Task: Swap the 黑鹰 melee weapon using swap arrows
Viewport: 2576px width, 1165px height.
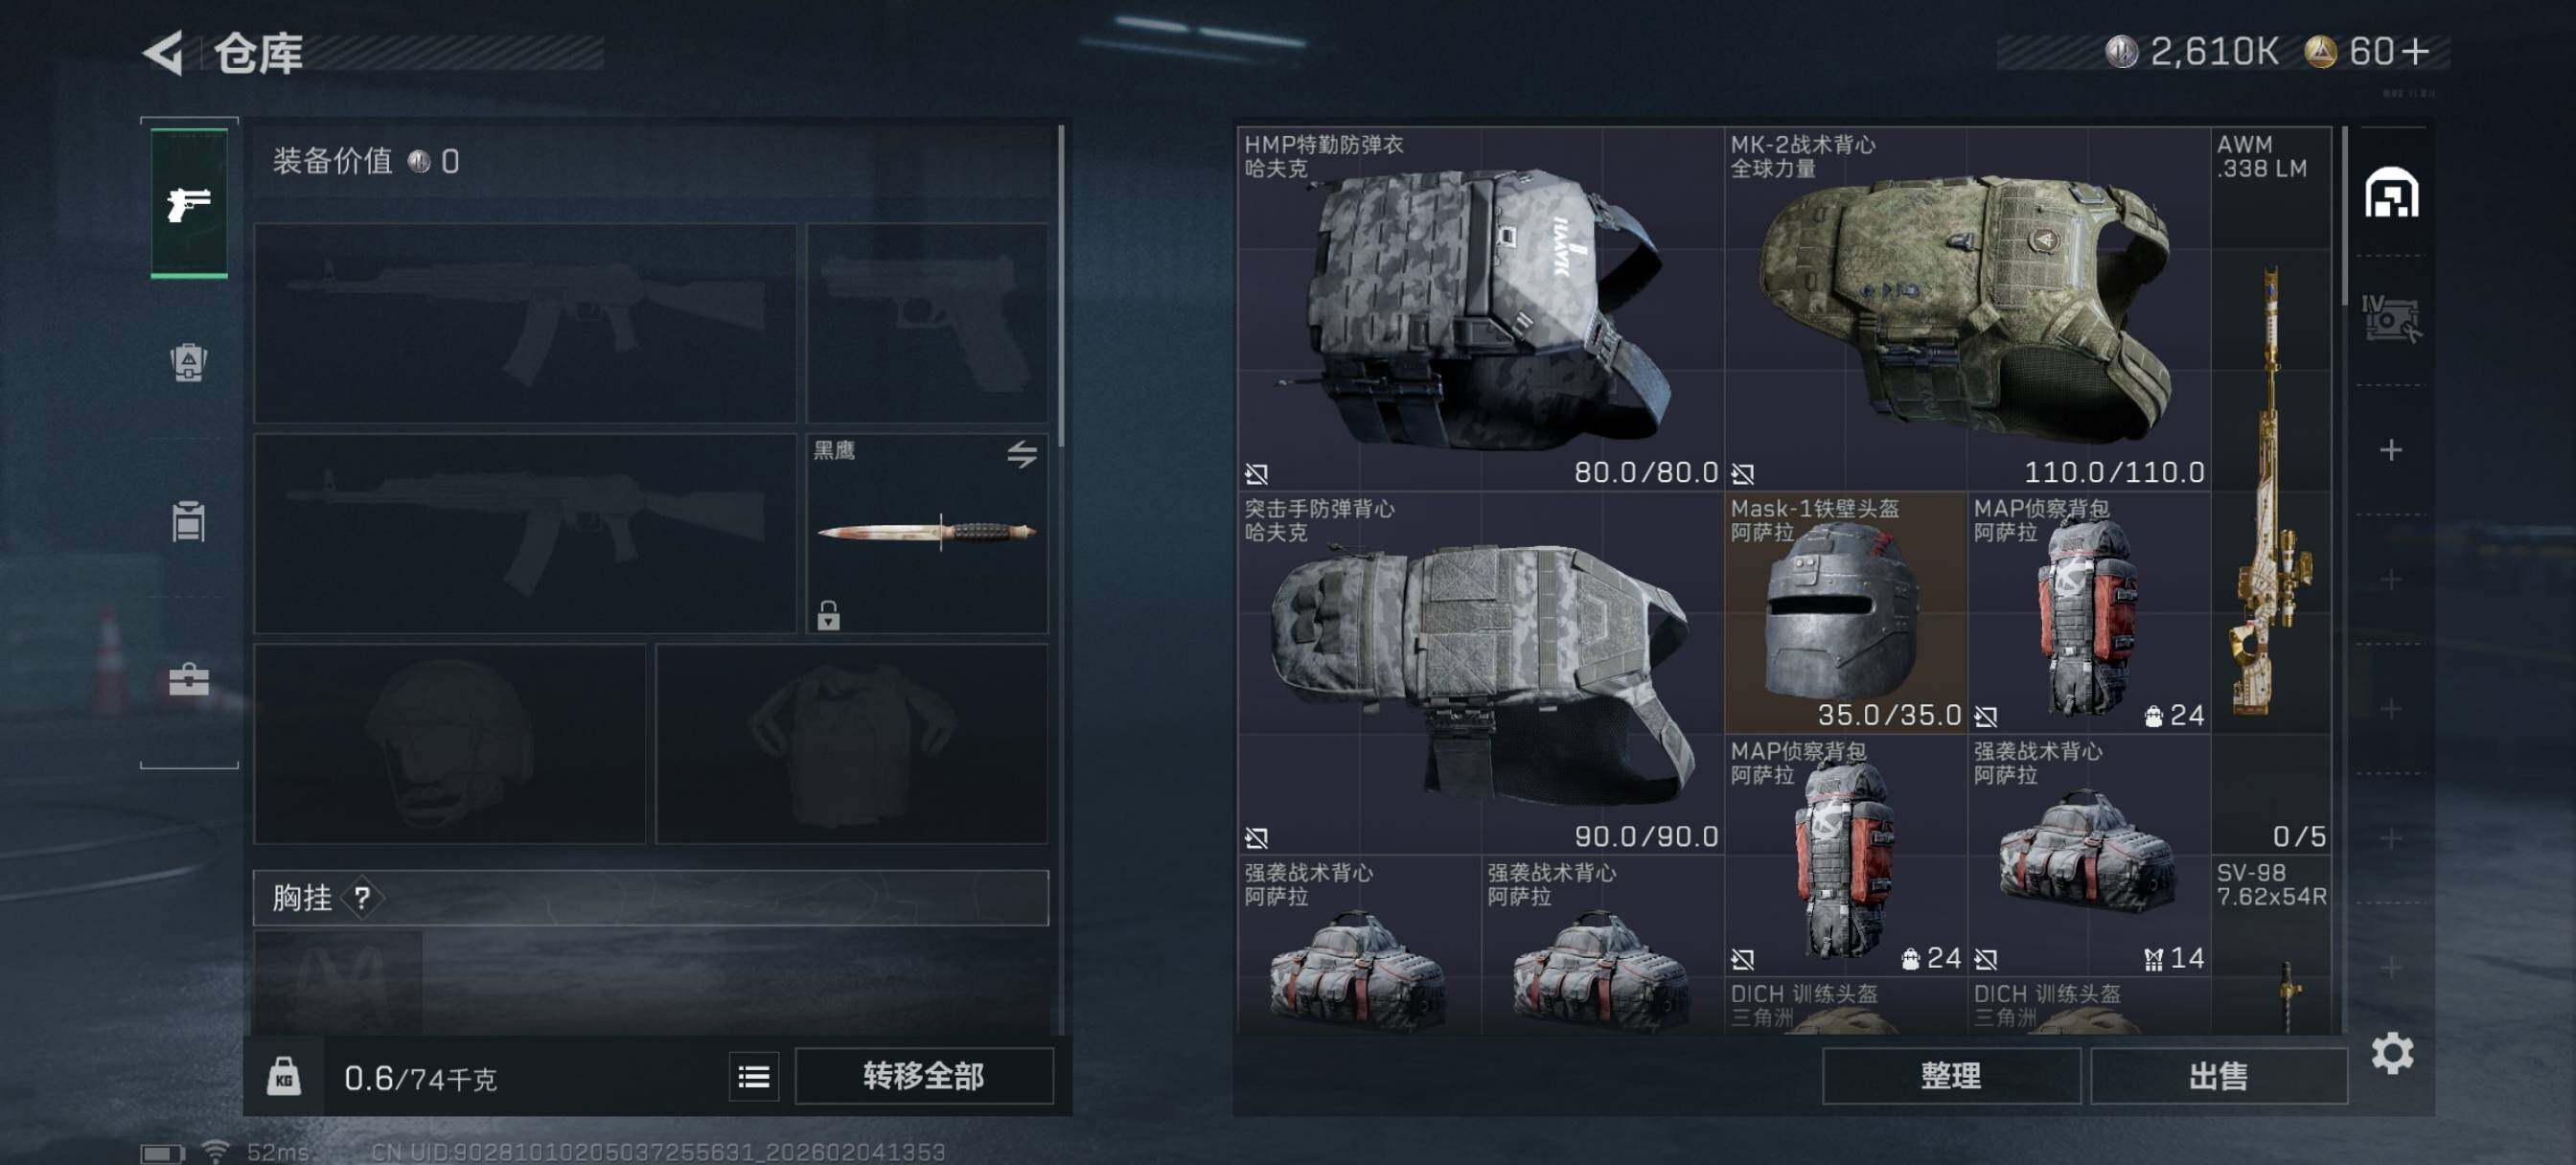Action: coord(1021,454)
